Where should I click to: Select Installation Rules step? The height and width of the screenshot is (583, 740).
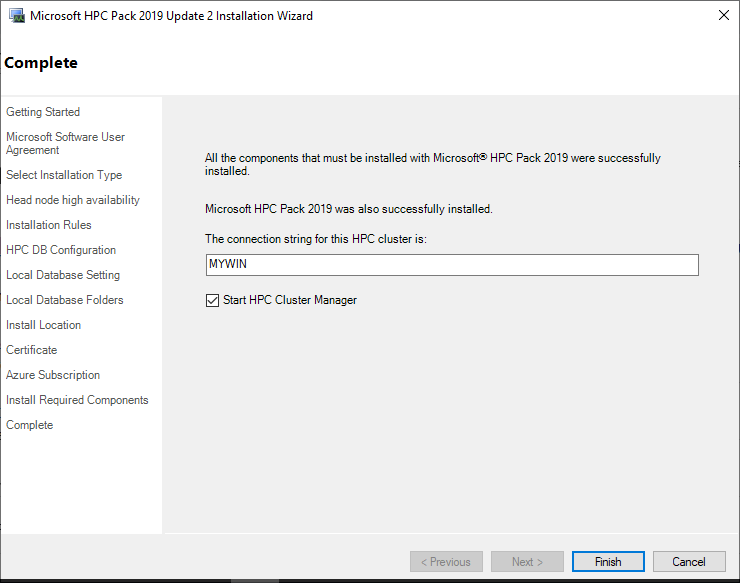click(49, 225)
